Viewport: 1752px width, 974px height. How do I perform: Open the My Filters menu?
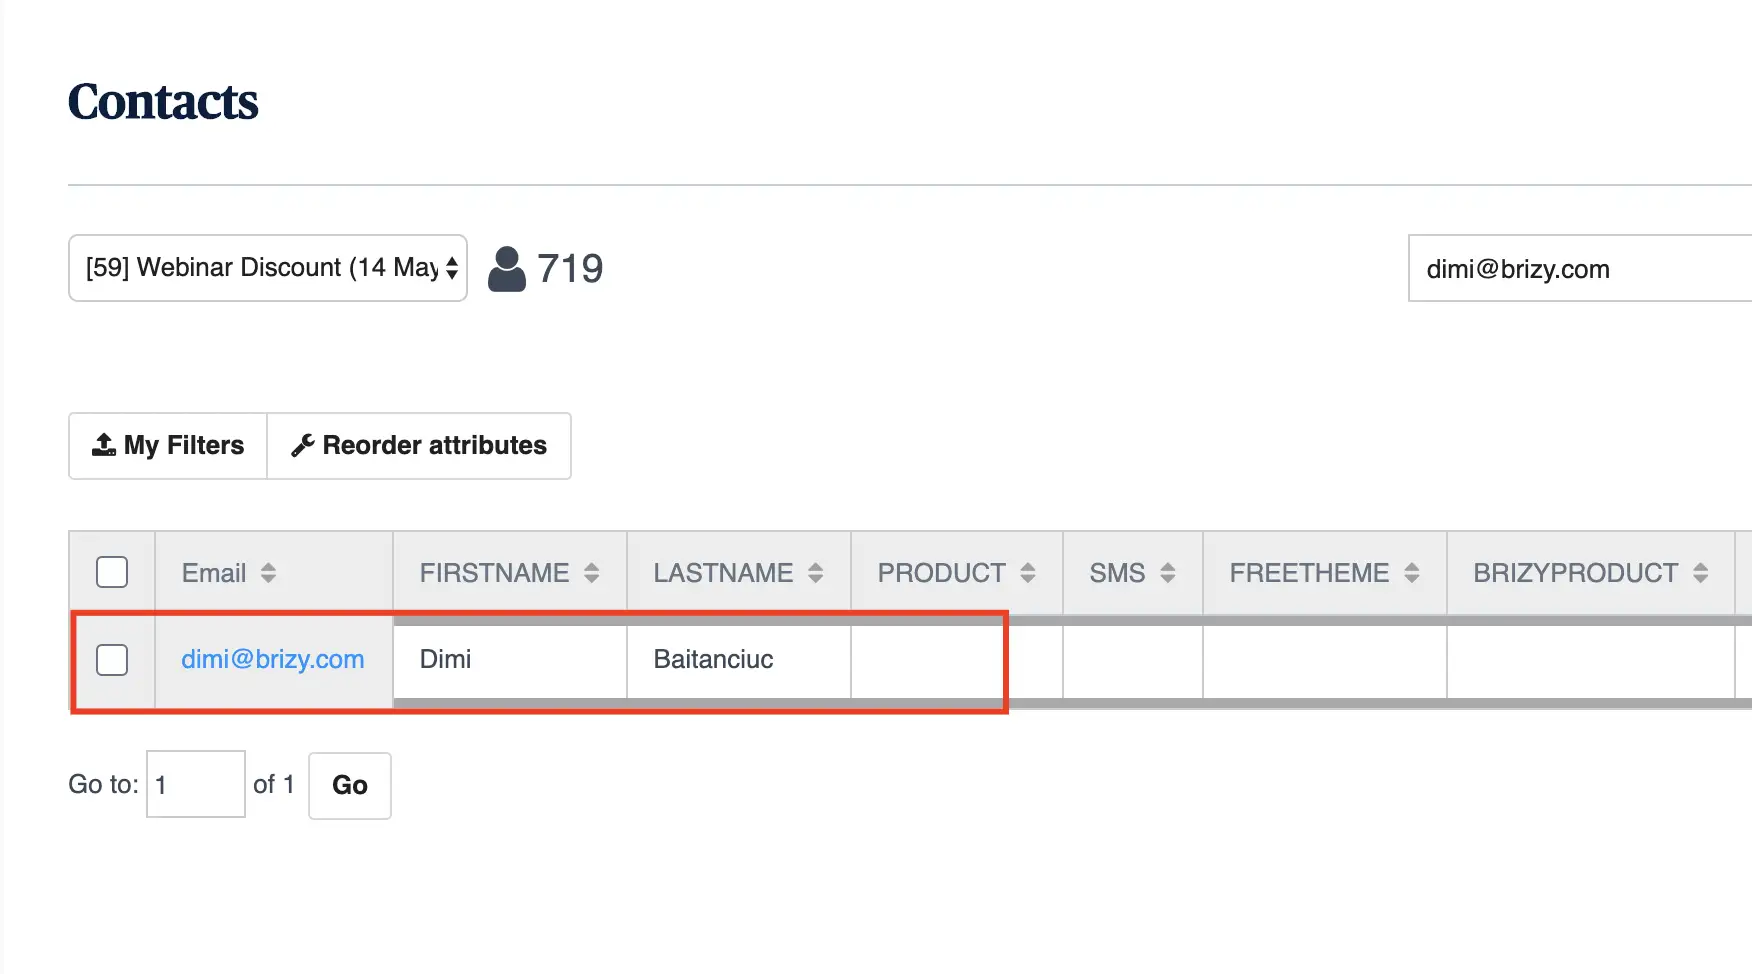[x=168, y=446]
